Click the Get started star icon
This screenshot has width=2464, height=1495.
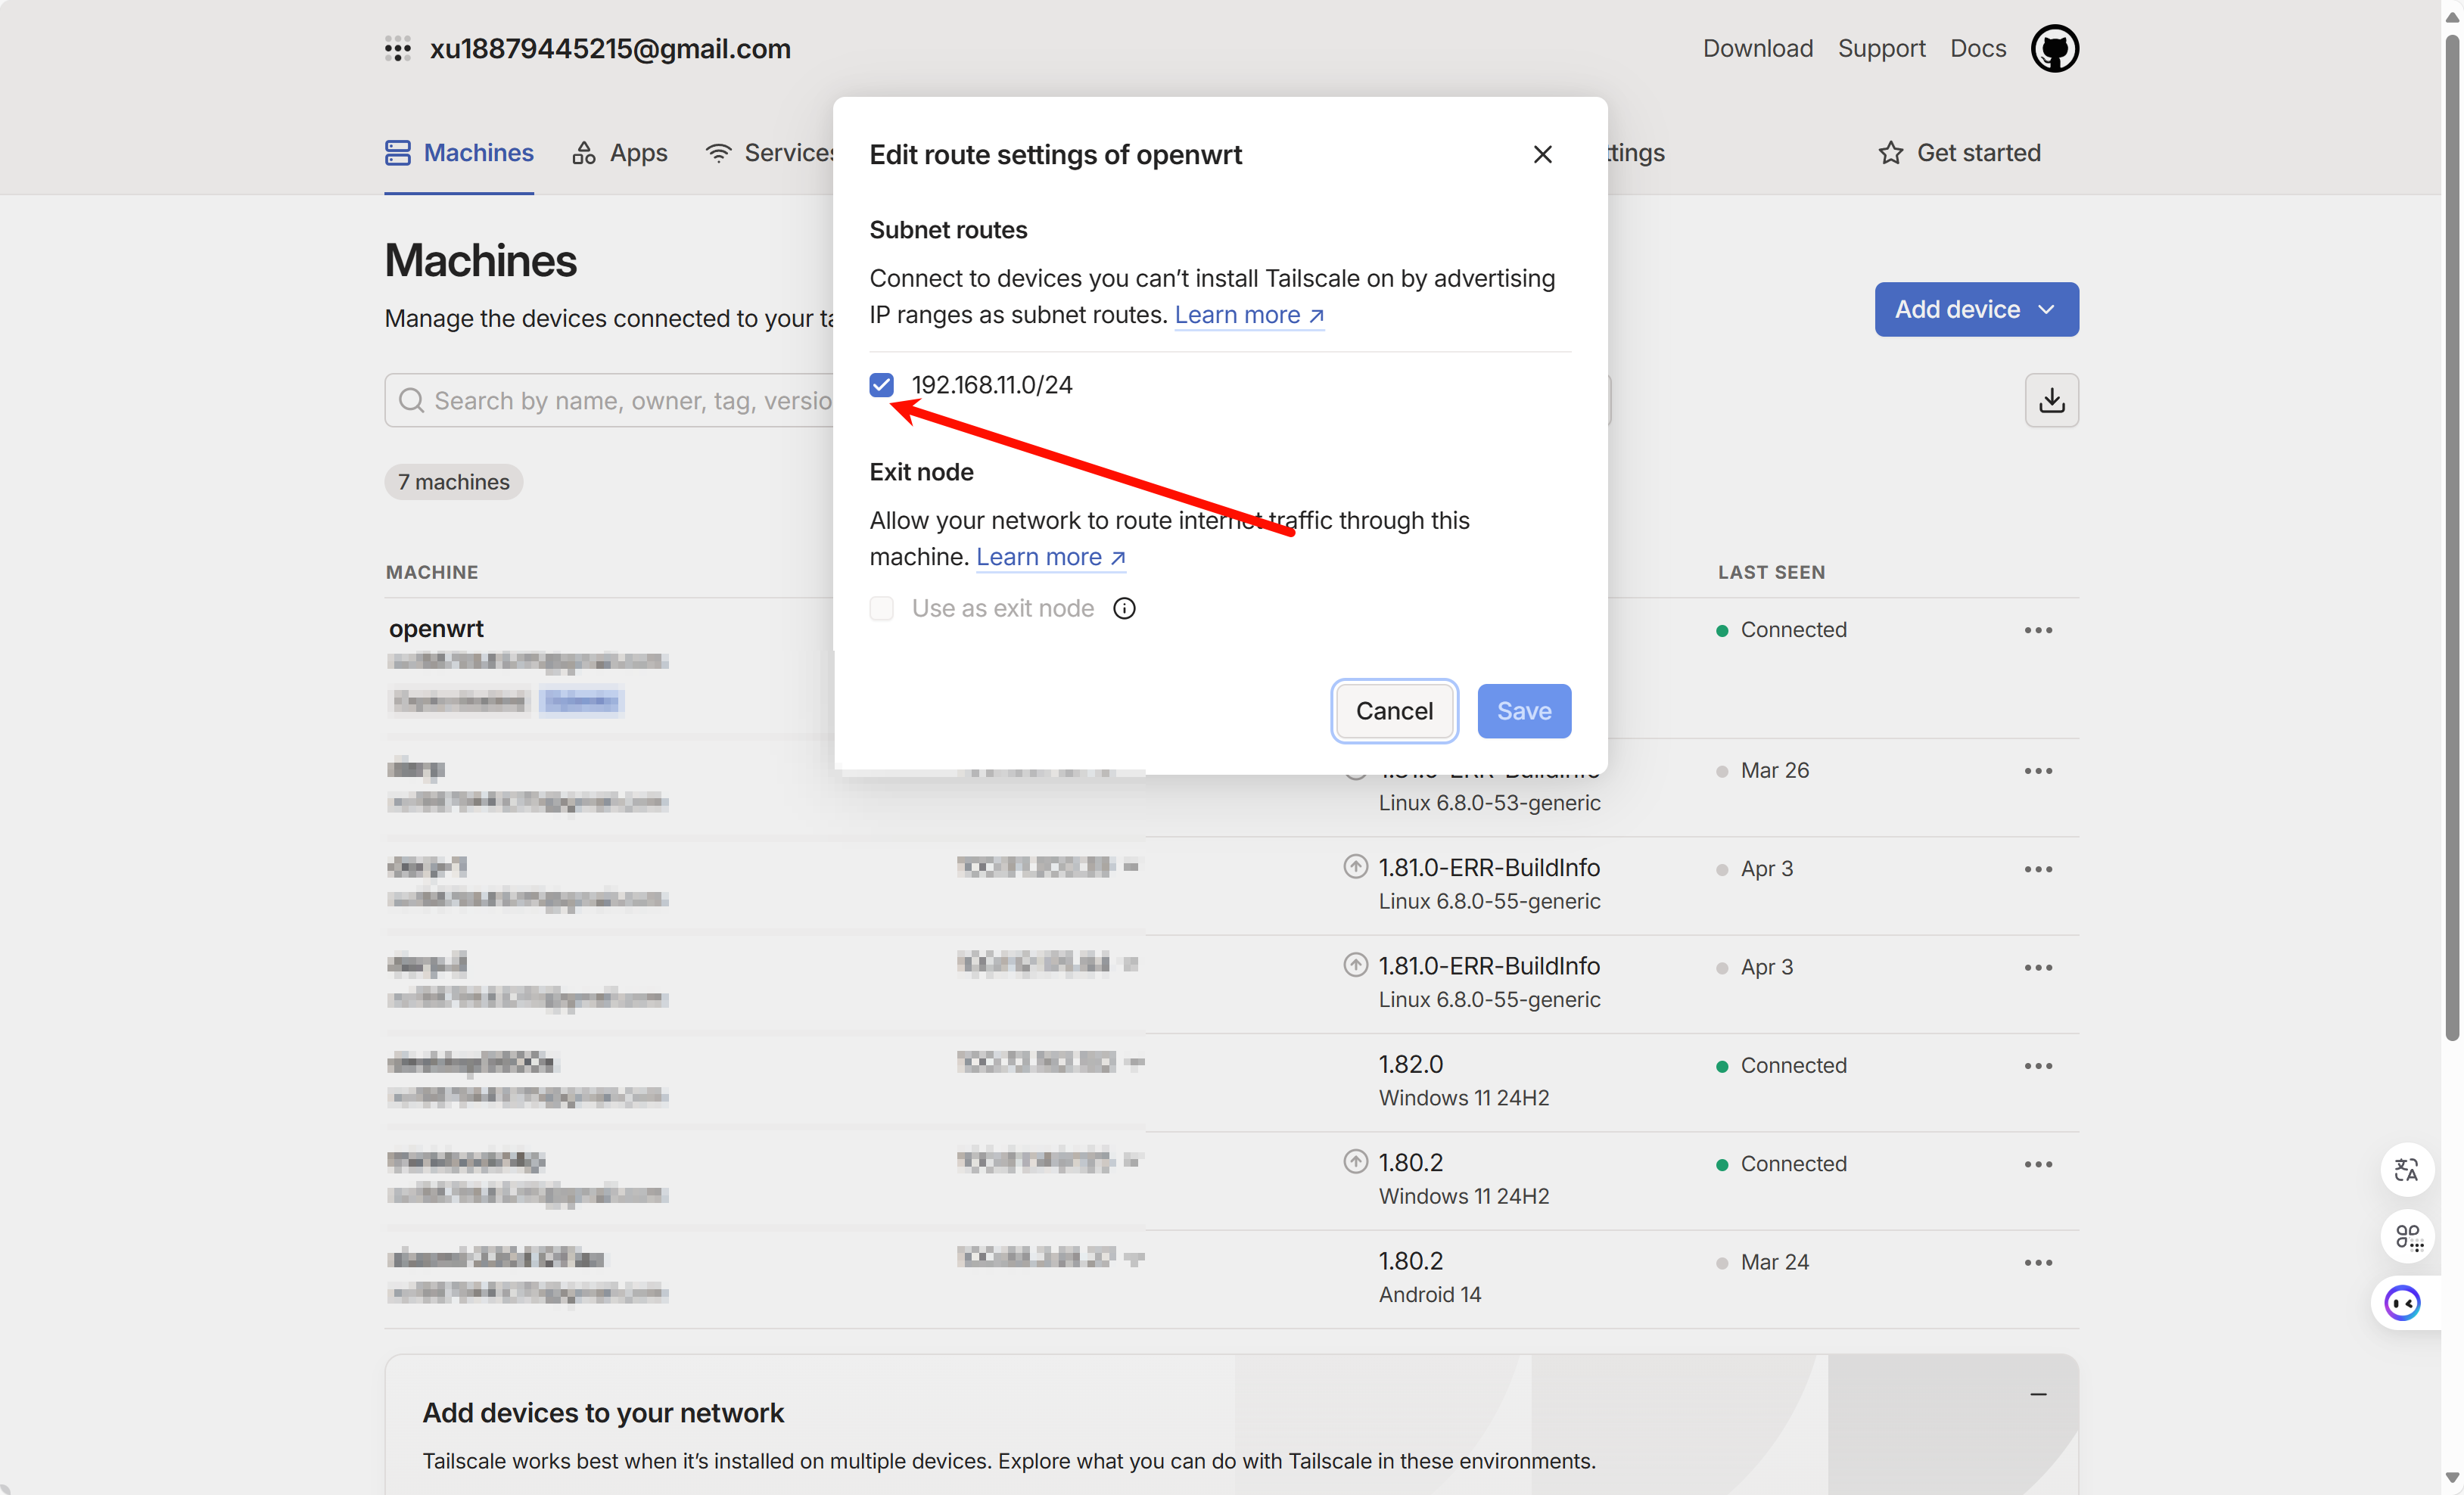(1890, 152)
